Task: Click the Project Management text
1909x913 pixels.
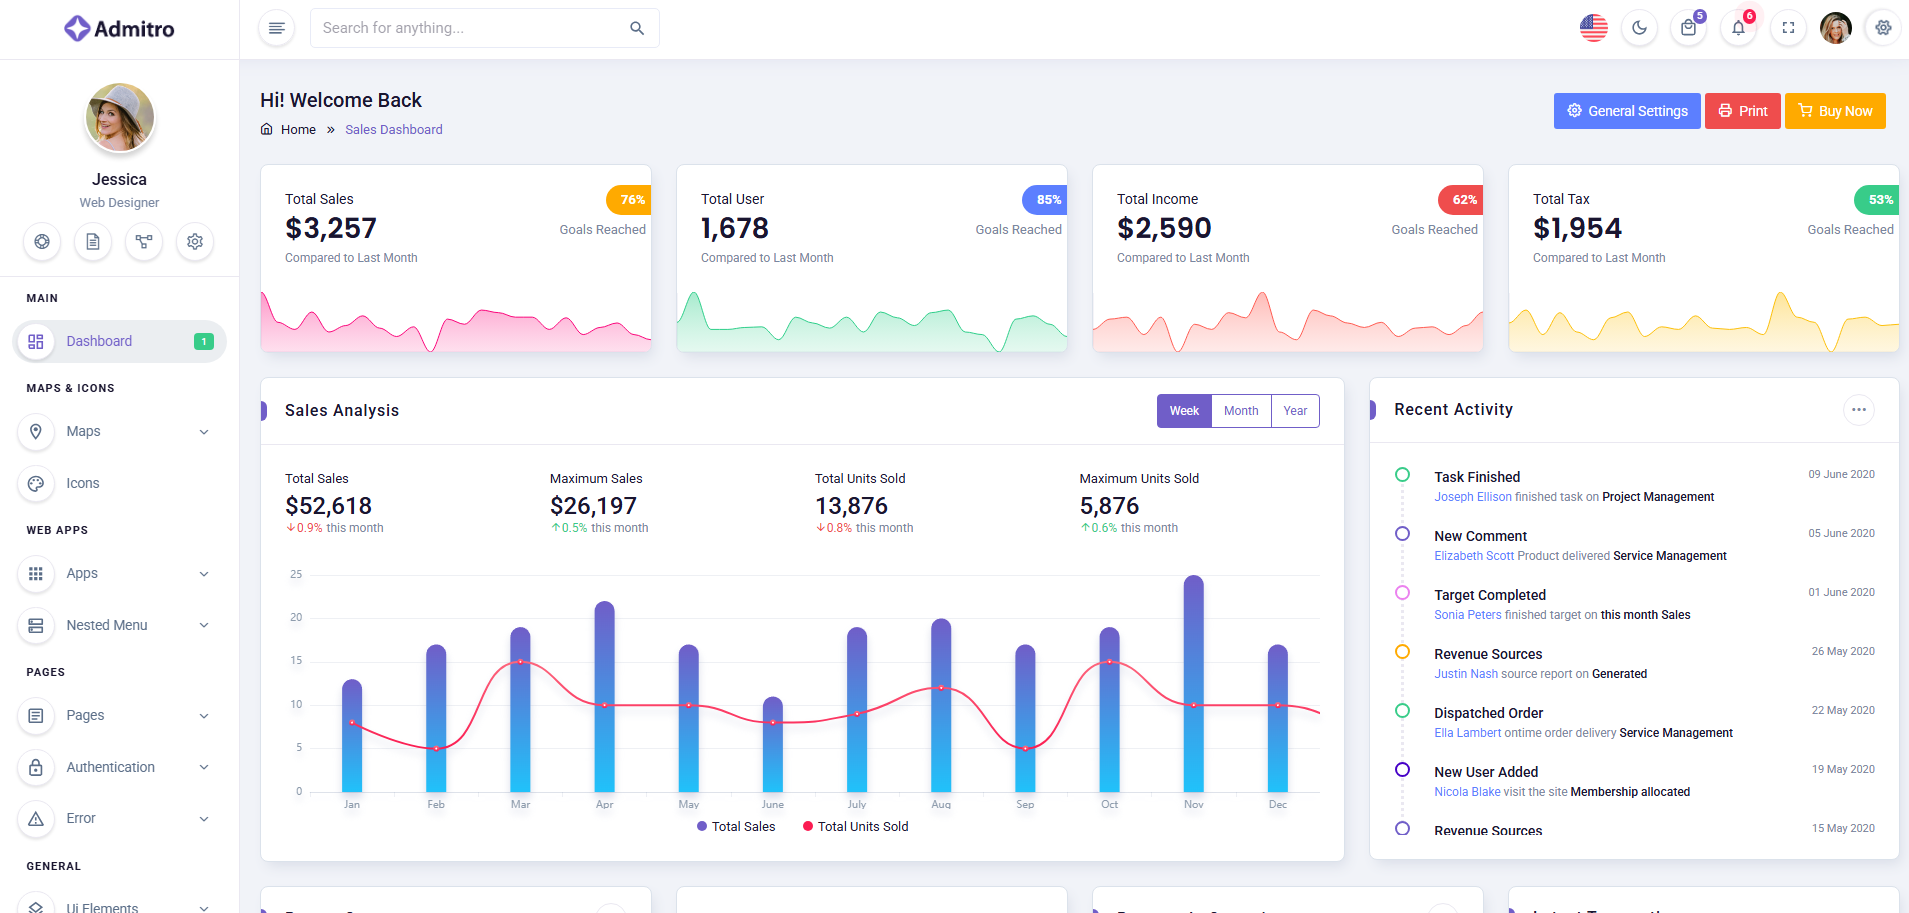Action: click(1658, 497)
